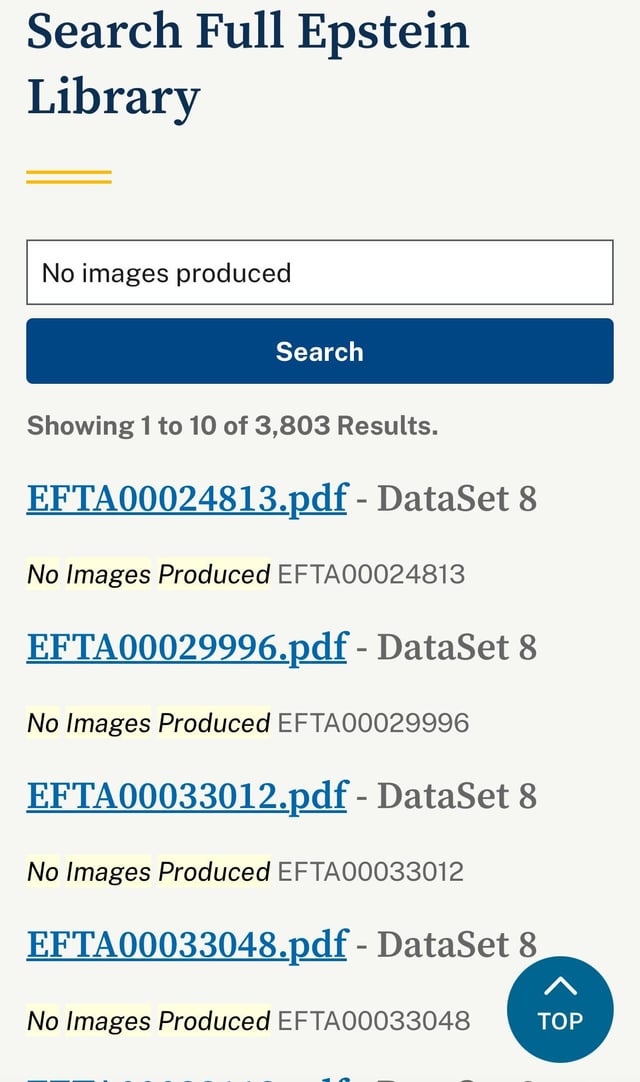
Task: Follow the EFTA00033012.pdf link
Action: tap(187, 796)
